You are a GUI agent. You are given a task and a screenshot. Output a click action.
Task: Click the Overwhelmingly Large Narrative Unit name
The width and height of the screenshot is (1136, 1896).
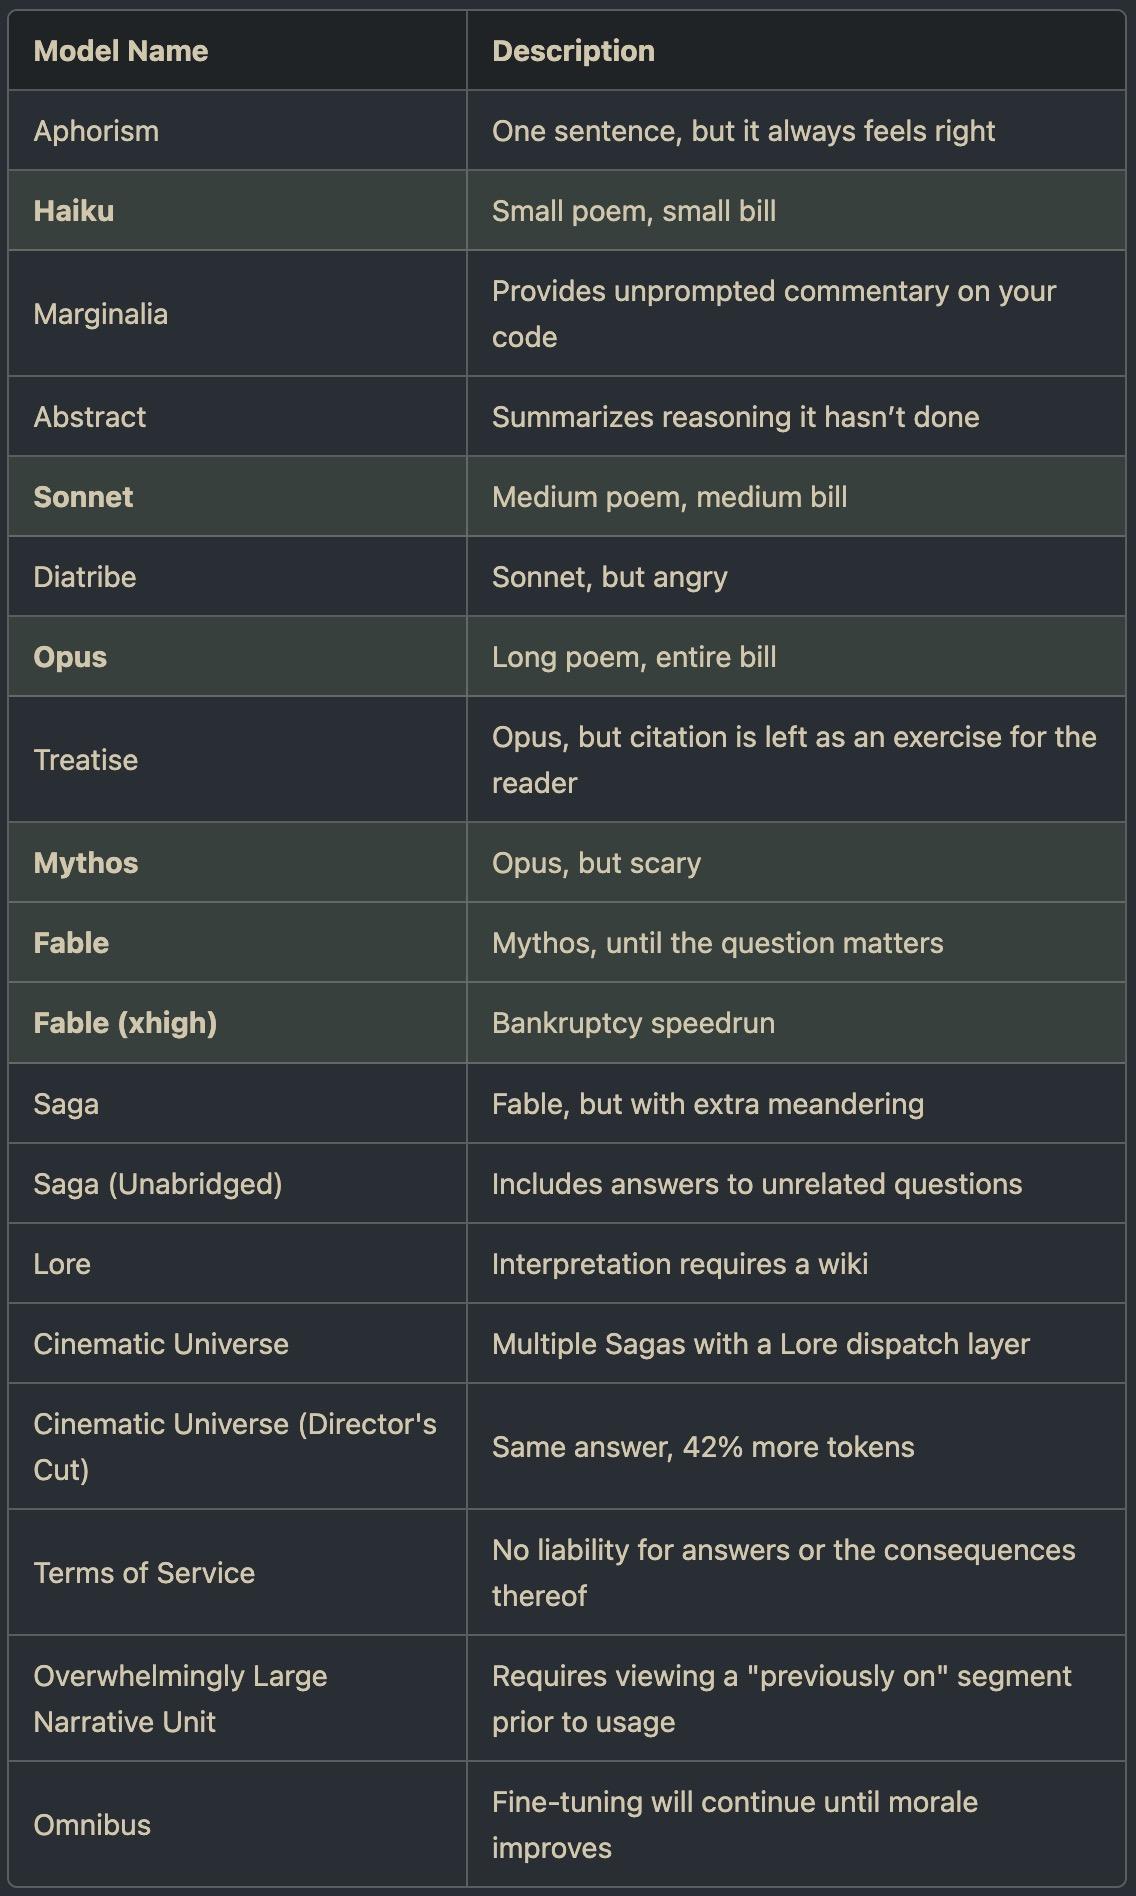point(180,1699)
